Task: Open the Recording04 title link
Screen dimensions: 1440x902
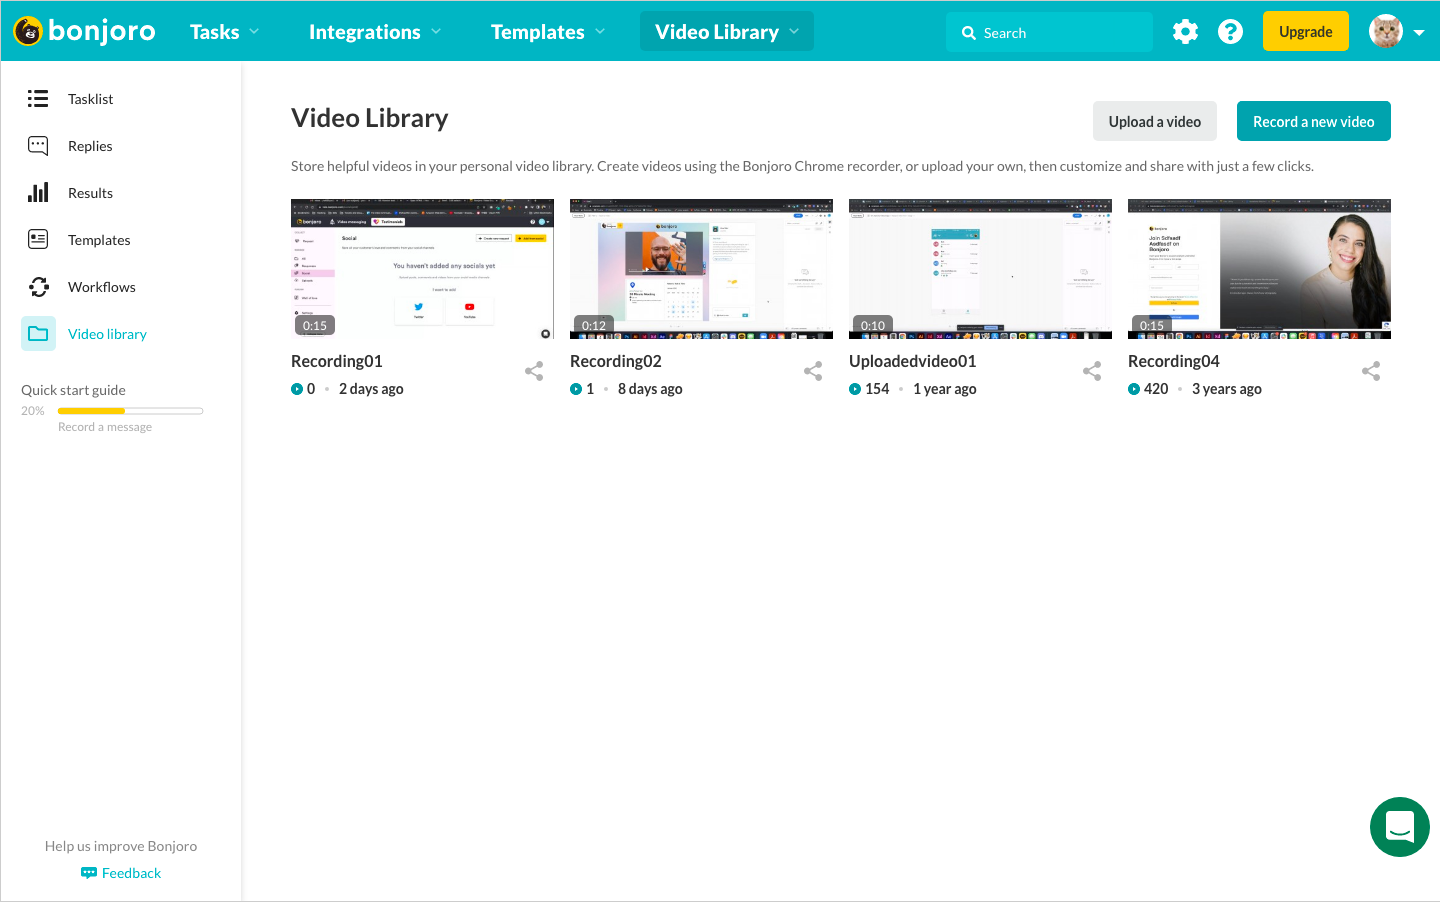Action: [x=1174, y=361]
